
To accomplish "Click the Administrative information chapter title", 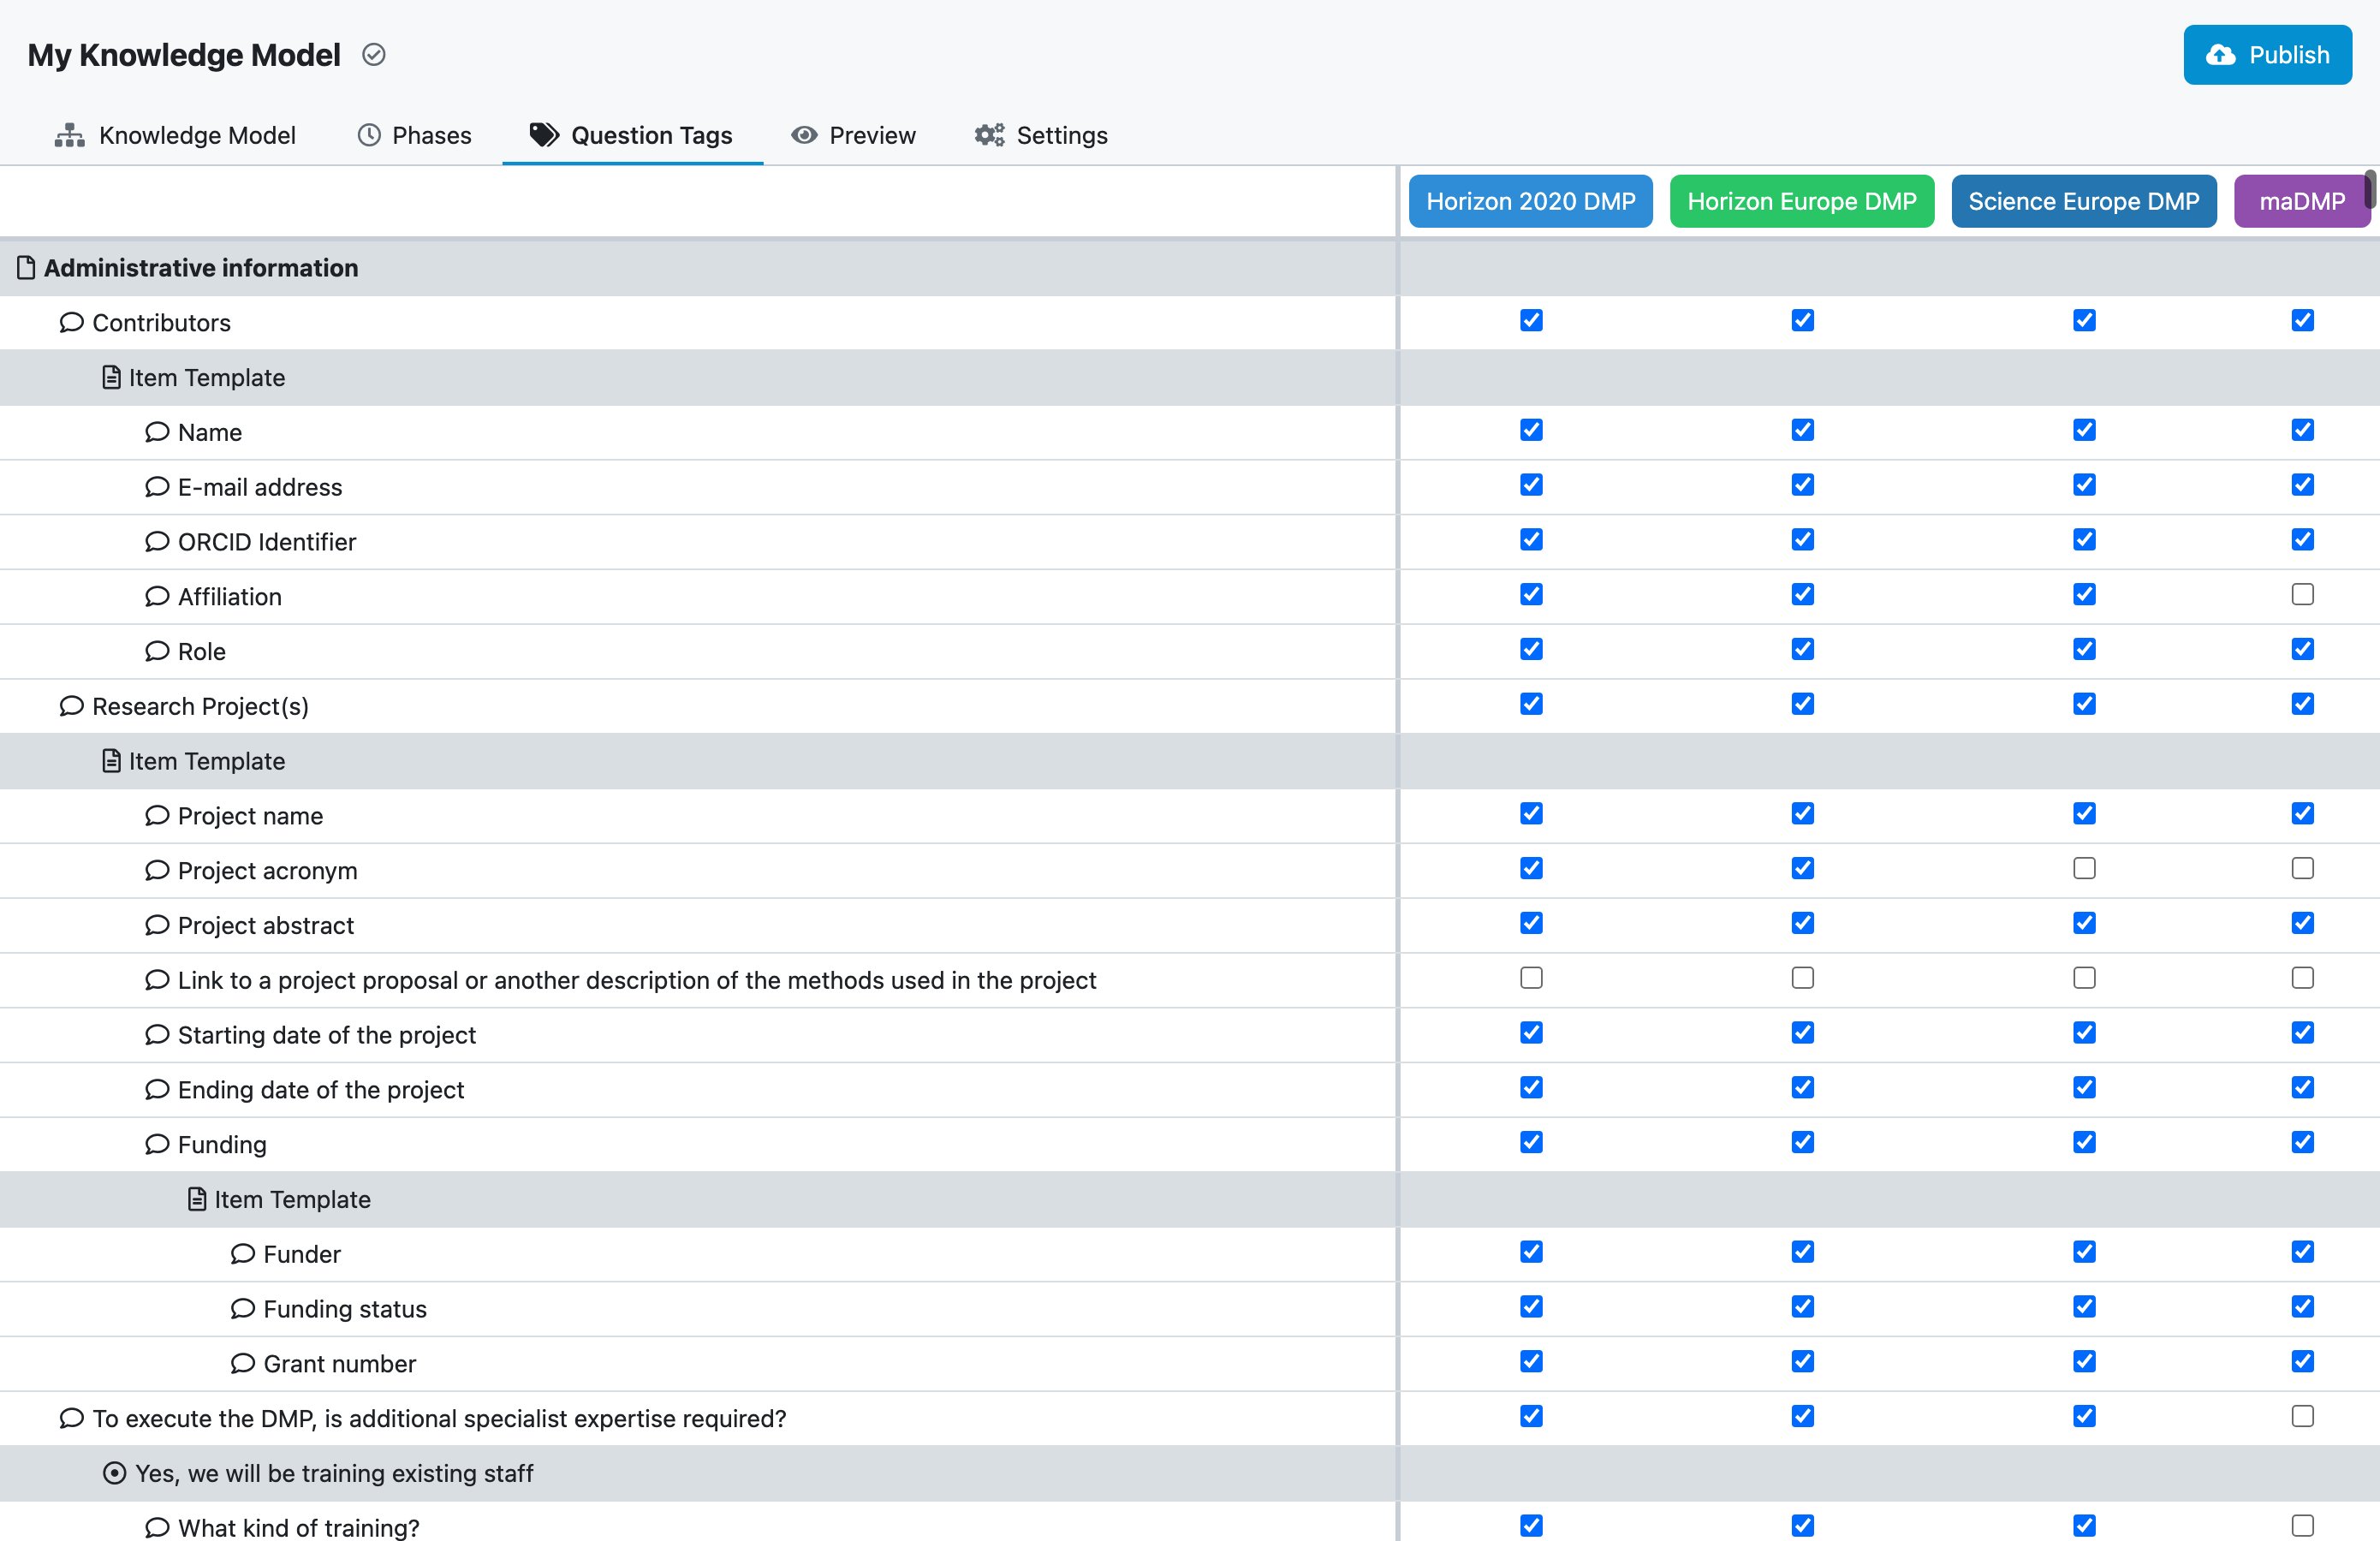I will click(201, 268).
